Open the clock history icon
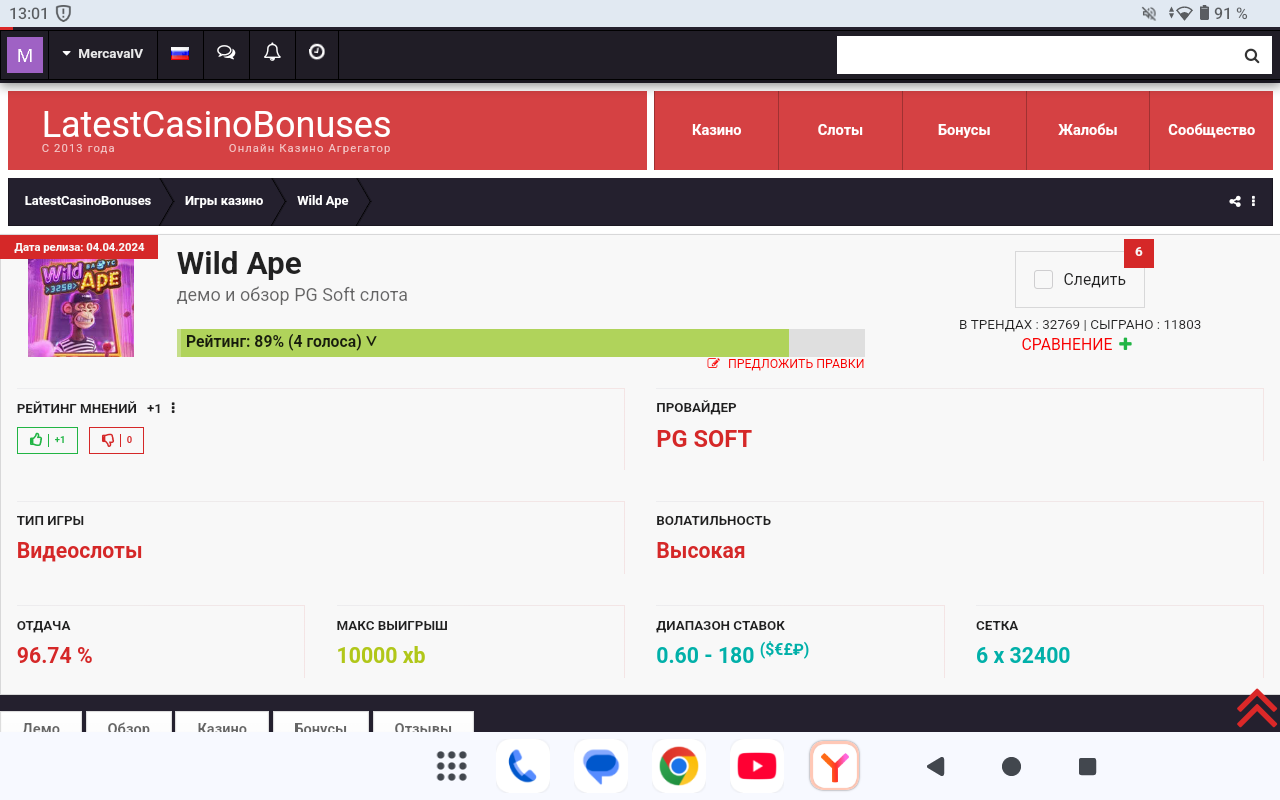This screenshot has height=800, width=1280. tap(317, 53)
